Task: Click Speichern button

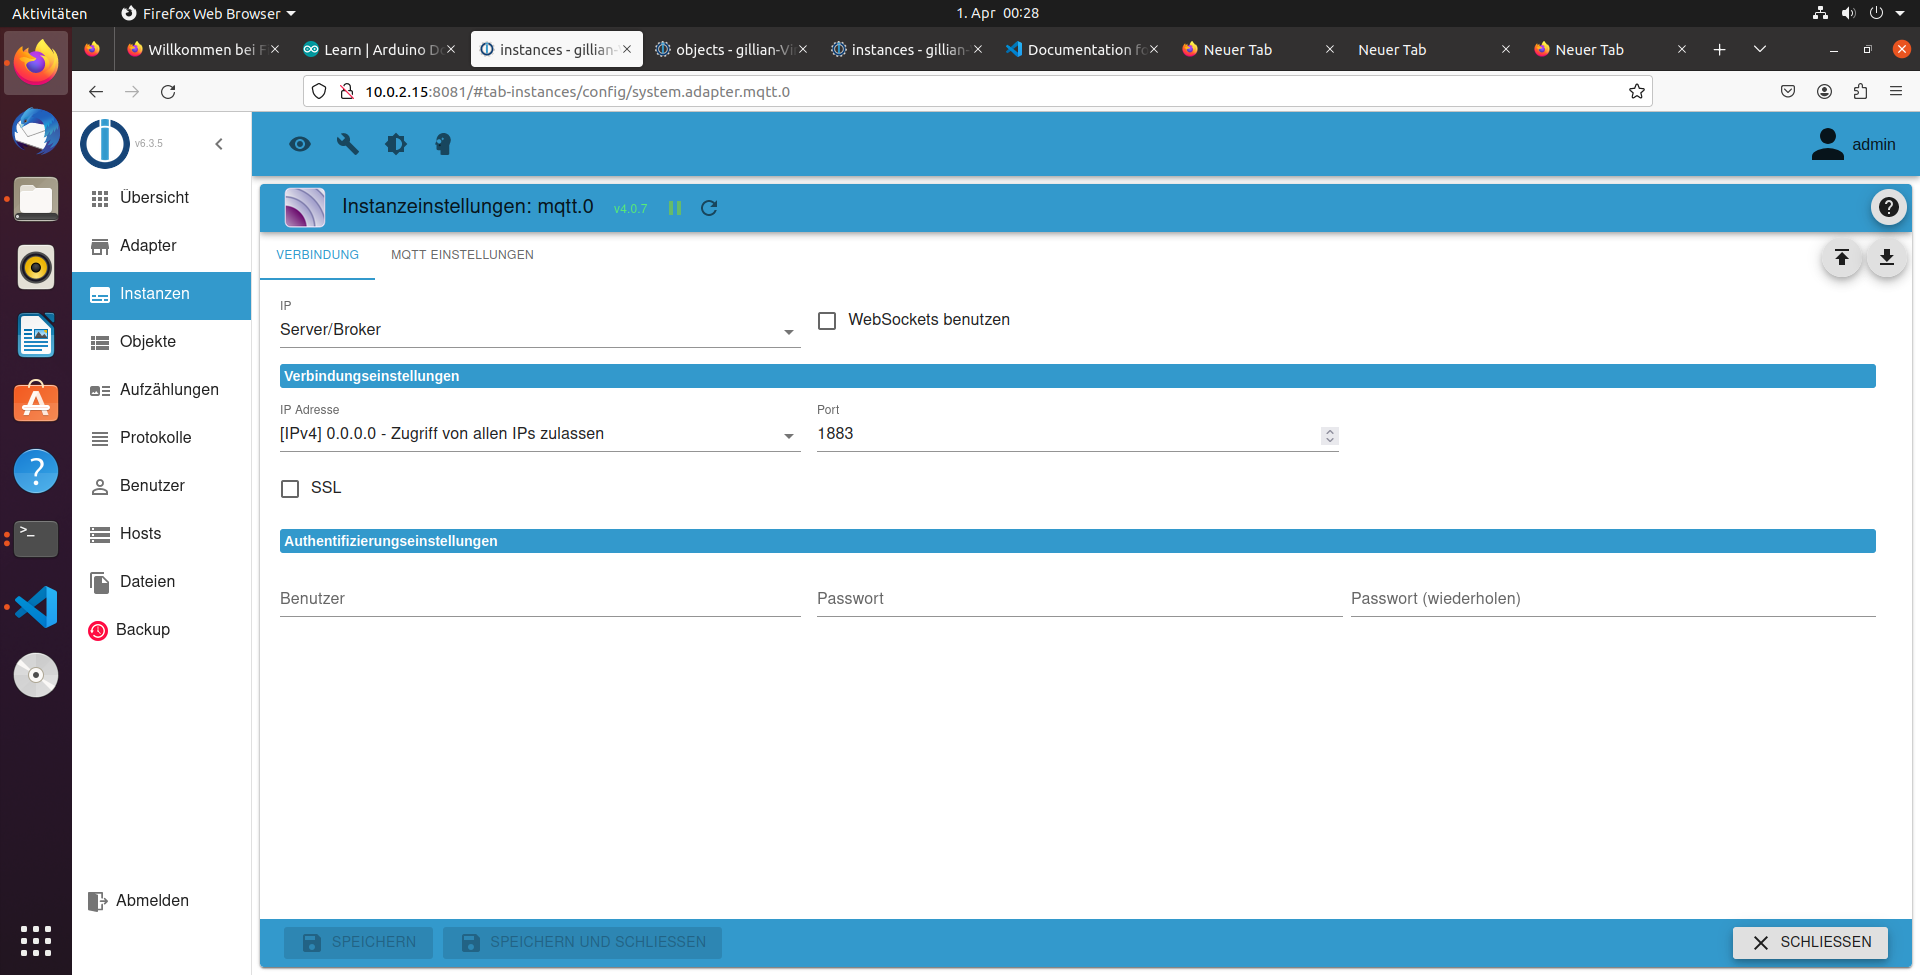Action: 358,942
